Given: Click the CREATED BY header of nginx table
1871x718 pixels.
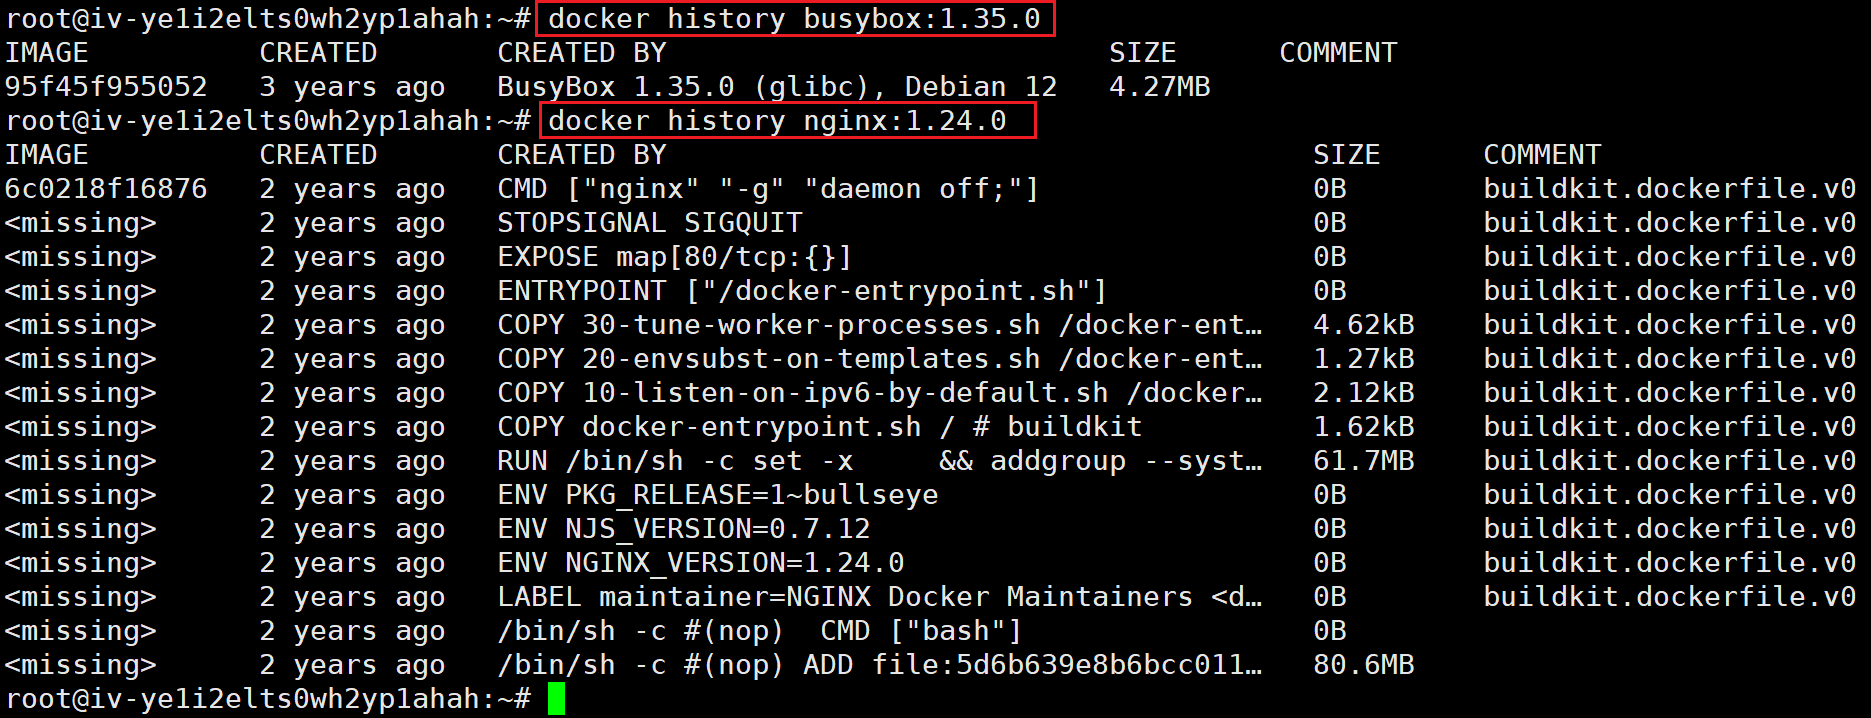Looking at the screenshot, I should (x=582, y=155).
